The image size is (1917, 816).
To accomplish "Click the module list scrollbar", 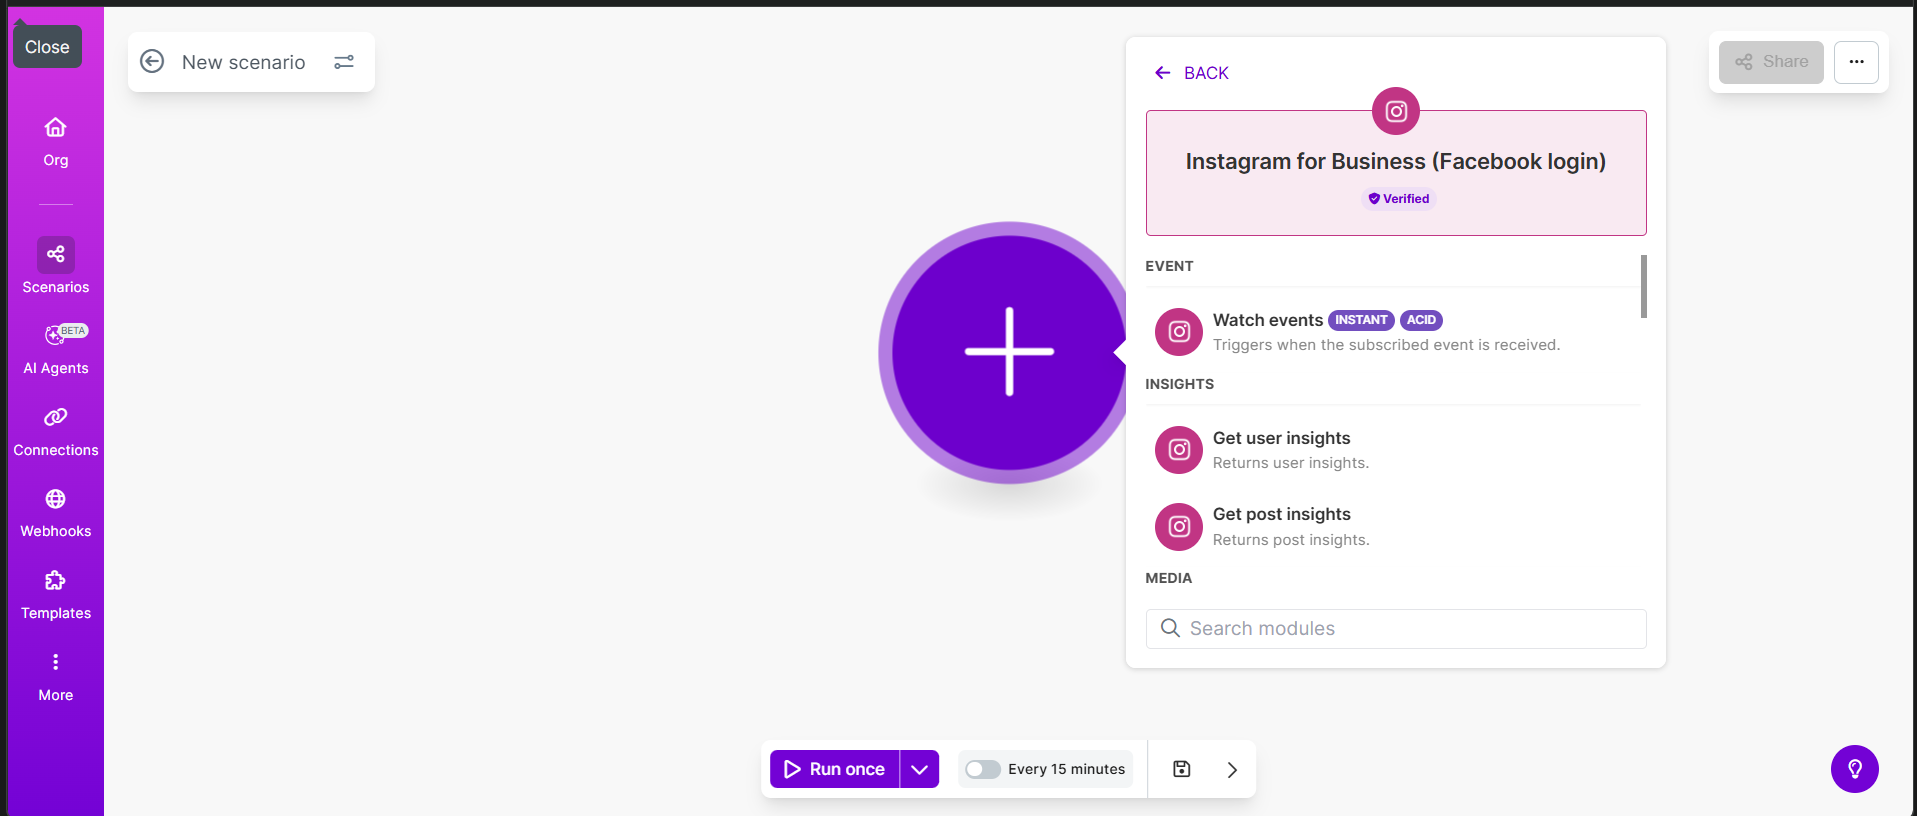I will (1643, 287).
